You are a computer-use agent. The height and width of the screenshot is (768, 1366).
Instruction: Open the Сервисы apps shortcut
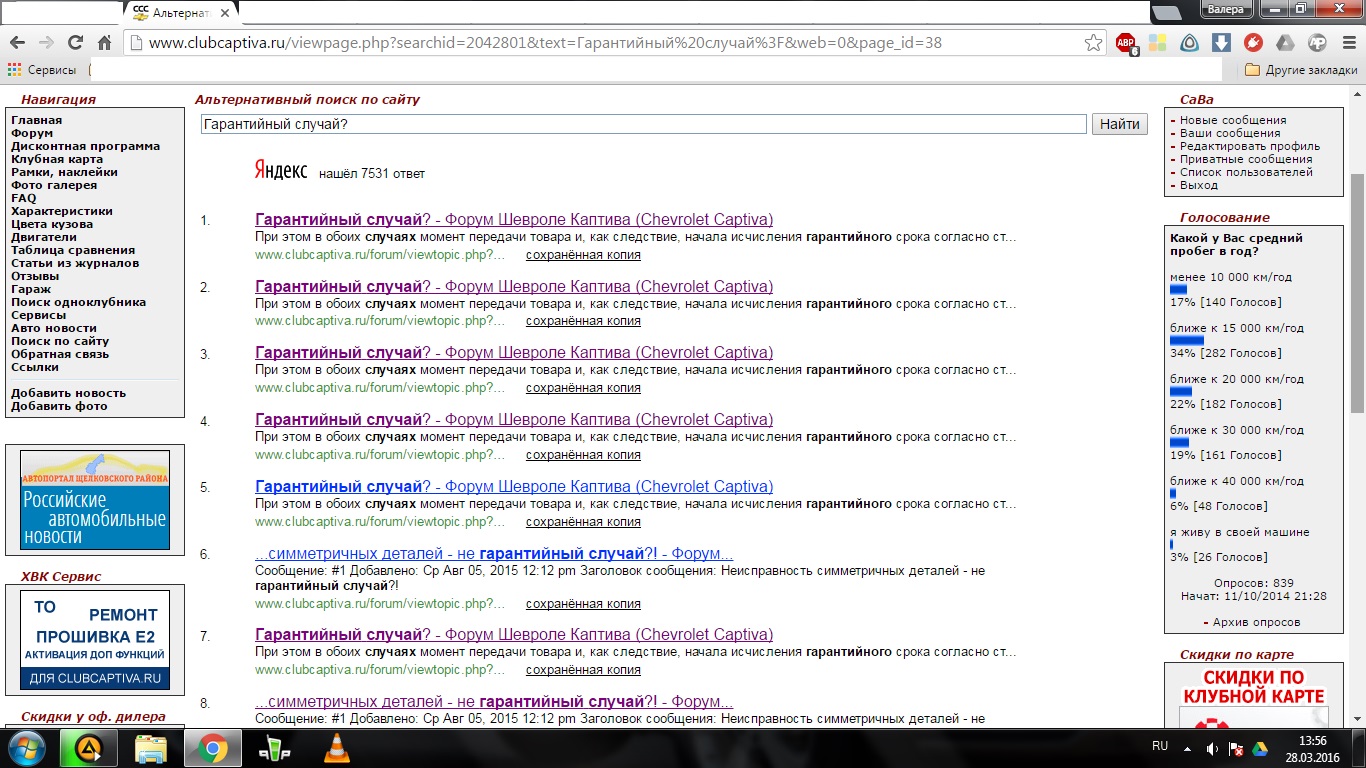coord(41,70)
